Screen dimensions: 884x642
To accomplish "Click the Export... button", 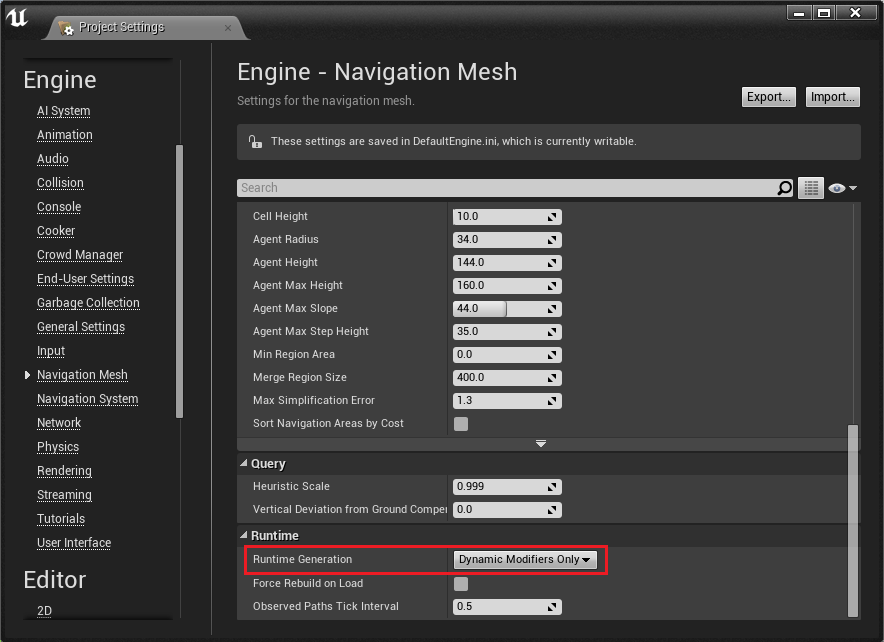I will pyautogui.click(x=768, y=97).
